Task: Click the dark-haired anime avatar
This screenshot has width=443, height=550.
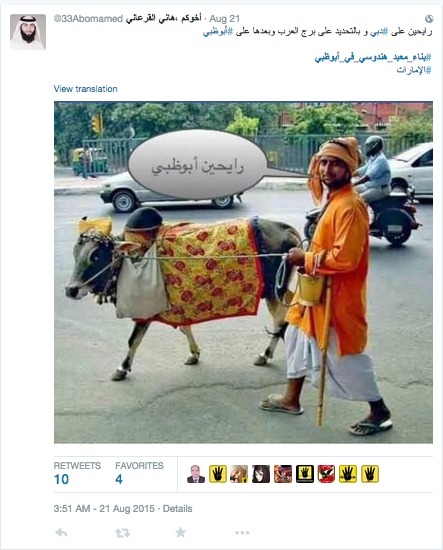Action: click(261, 474)
